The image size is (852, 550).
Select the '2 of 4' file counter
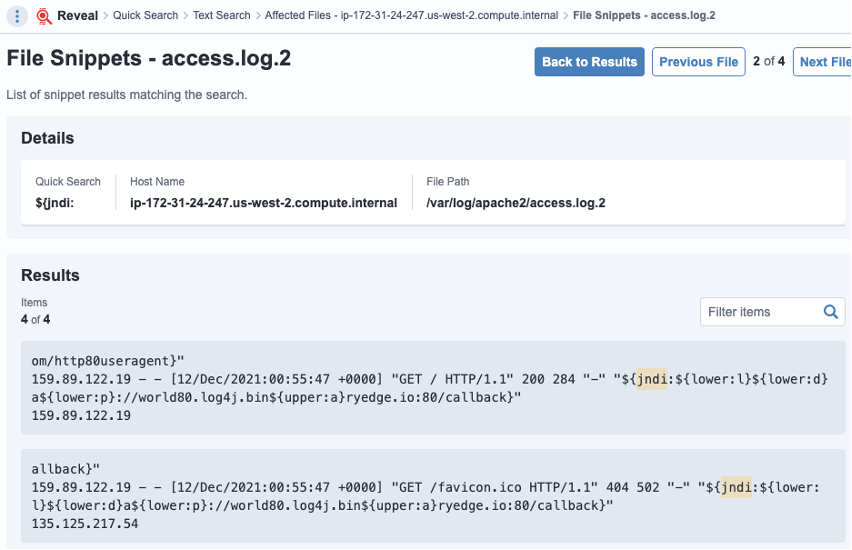click(x=769, y=61)
